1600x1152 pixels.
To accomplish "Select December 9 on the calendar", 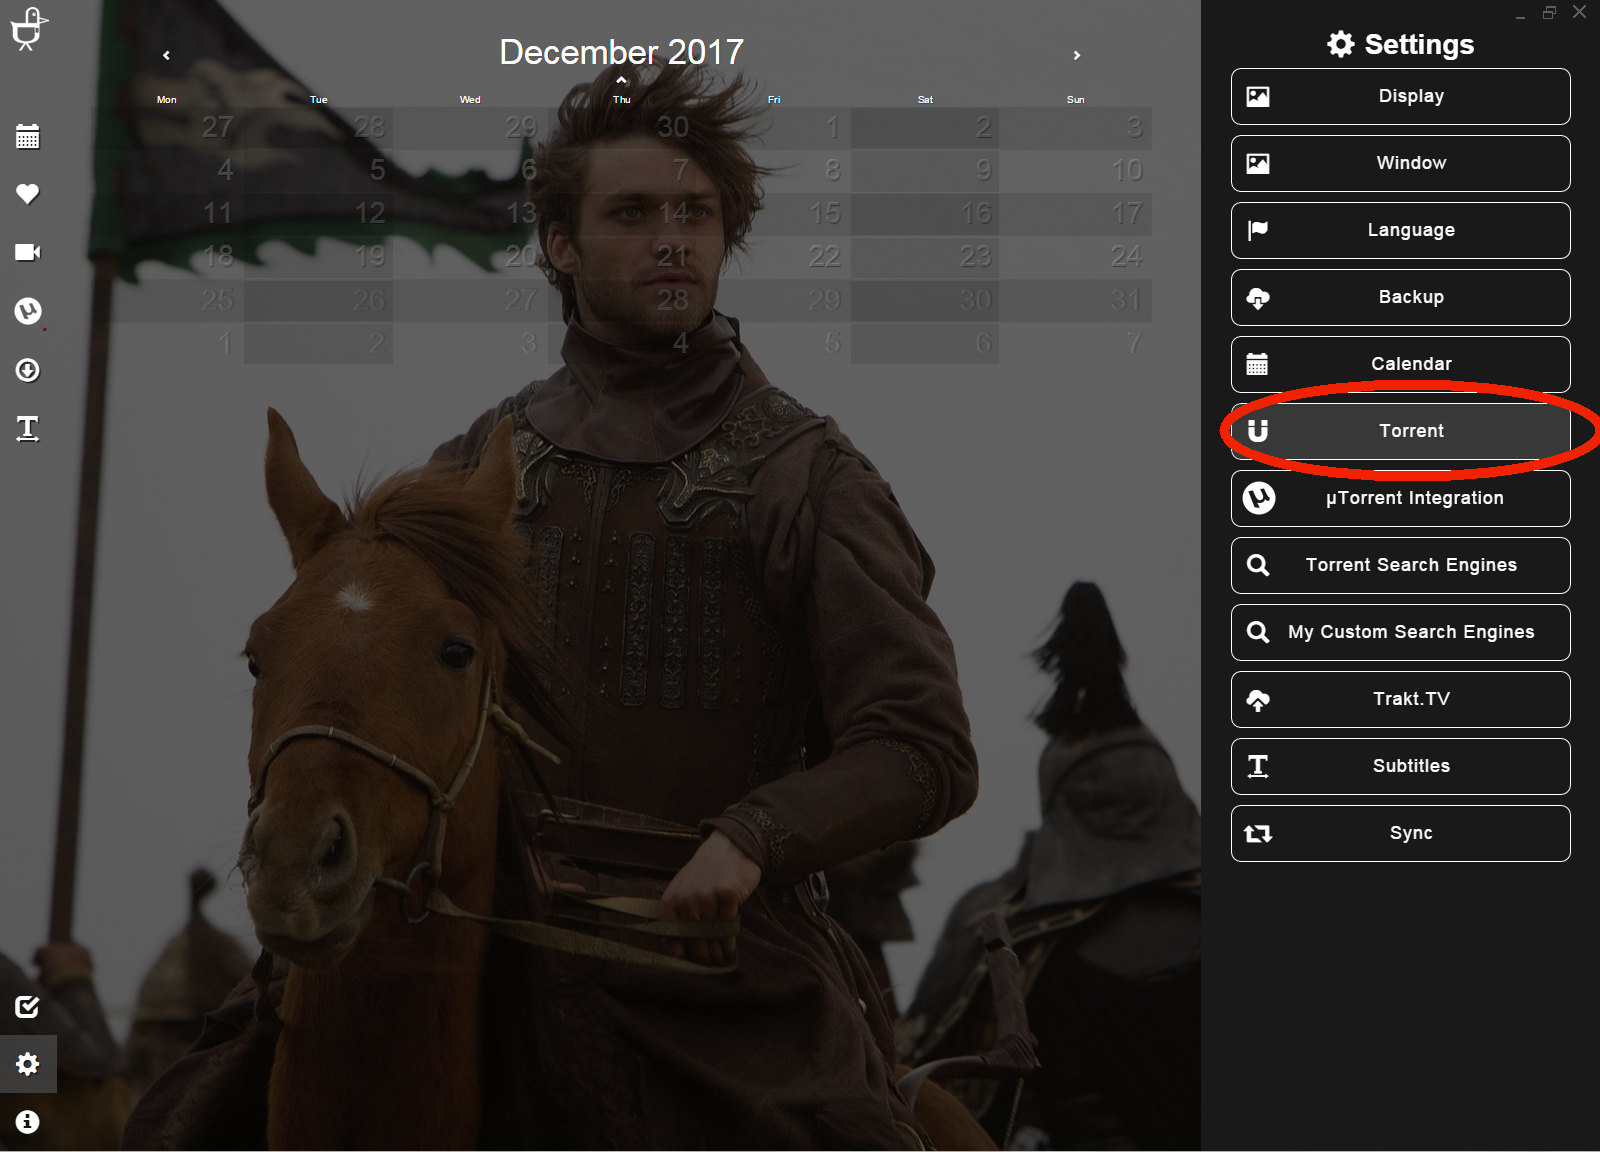I will [925, 171].
